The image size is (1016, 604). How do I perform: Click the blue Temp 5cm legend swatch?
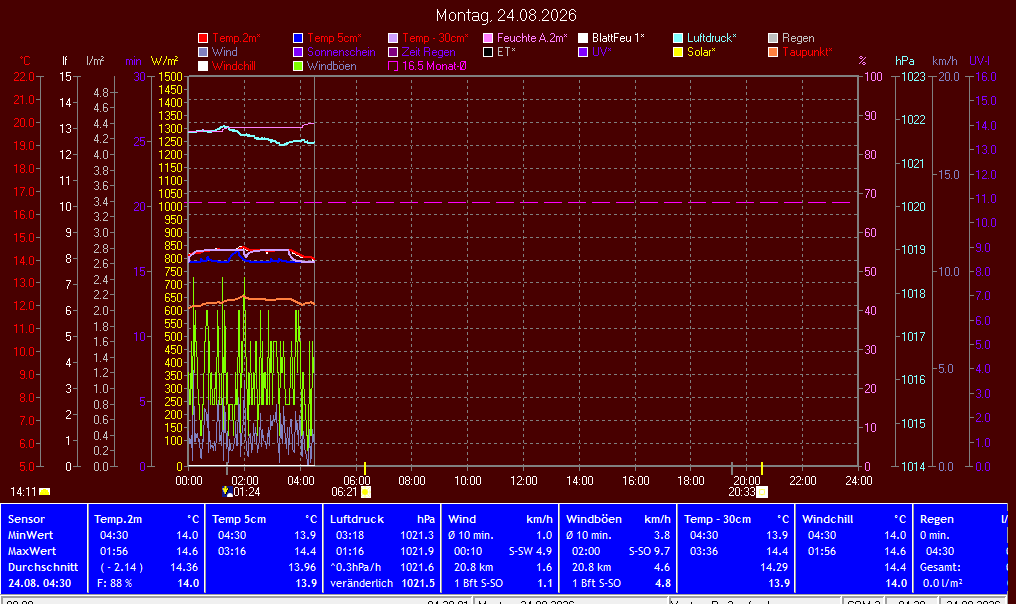tap(298, 38)
